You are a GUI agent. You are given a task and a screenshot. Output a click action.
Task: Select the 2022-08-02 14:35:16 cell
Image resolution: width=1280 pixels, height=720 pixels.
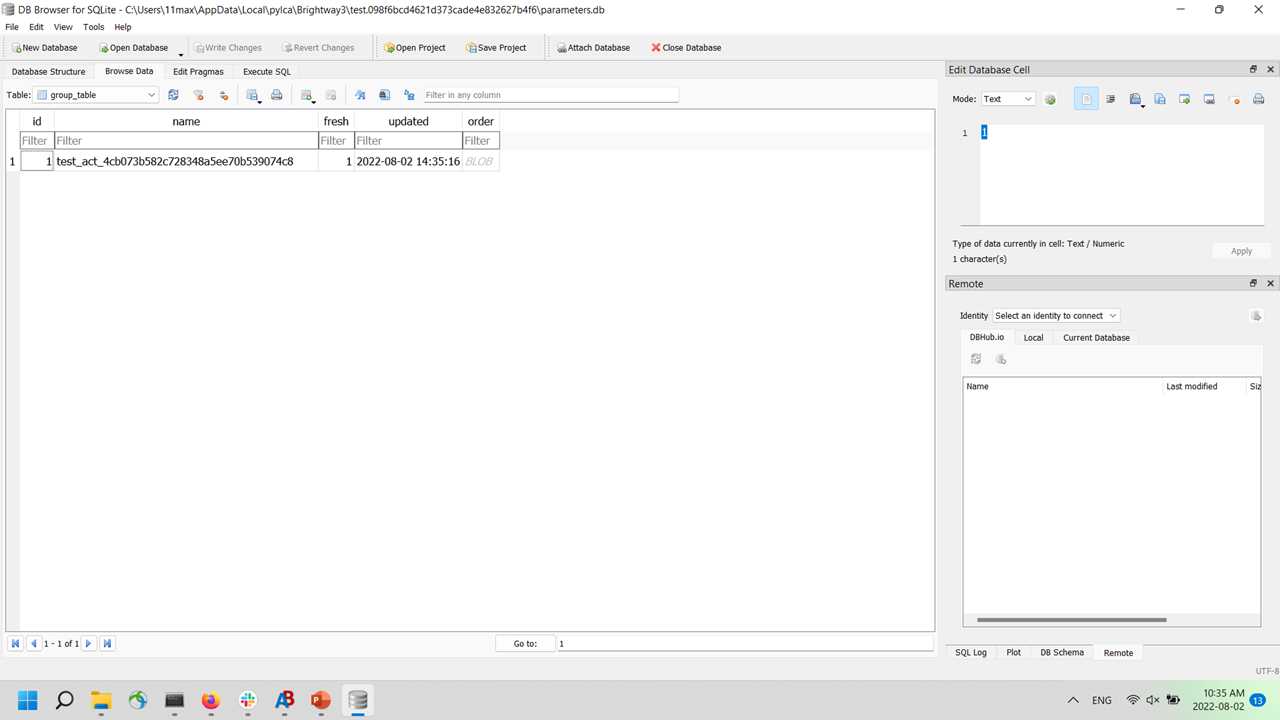[408, 161]
